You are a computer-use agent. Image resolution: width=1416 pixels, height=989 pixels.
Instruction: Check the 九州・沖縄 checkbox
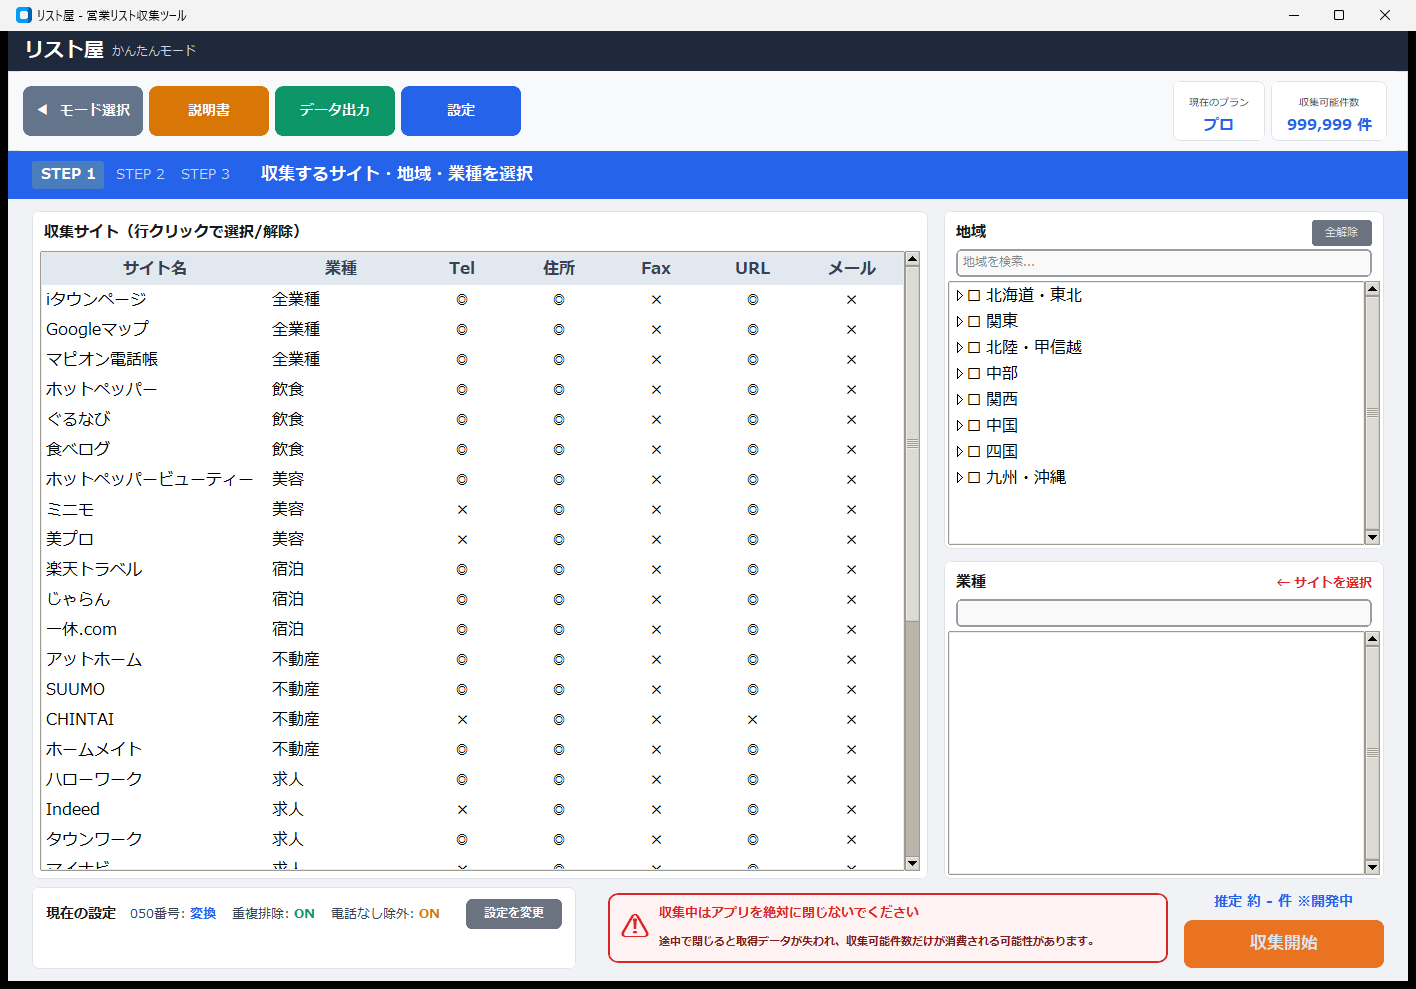click(x=974, y=478)
